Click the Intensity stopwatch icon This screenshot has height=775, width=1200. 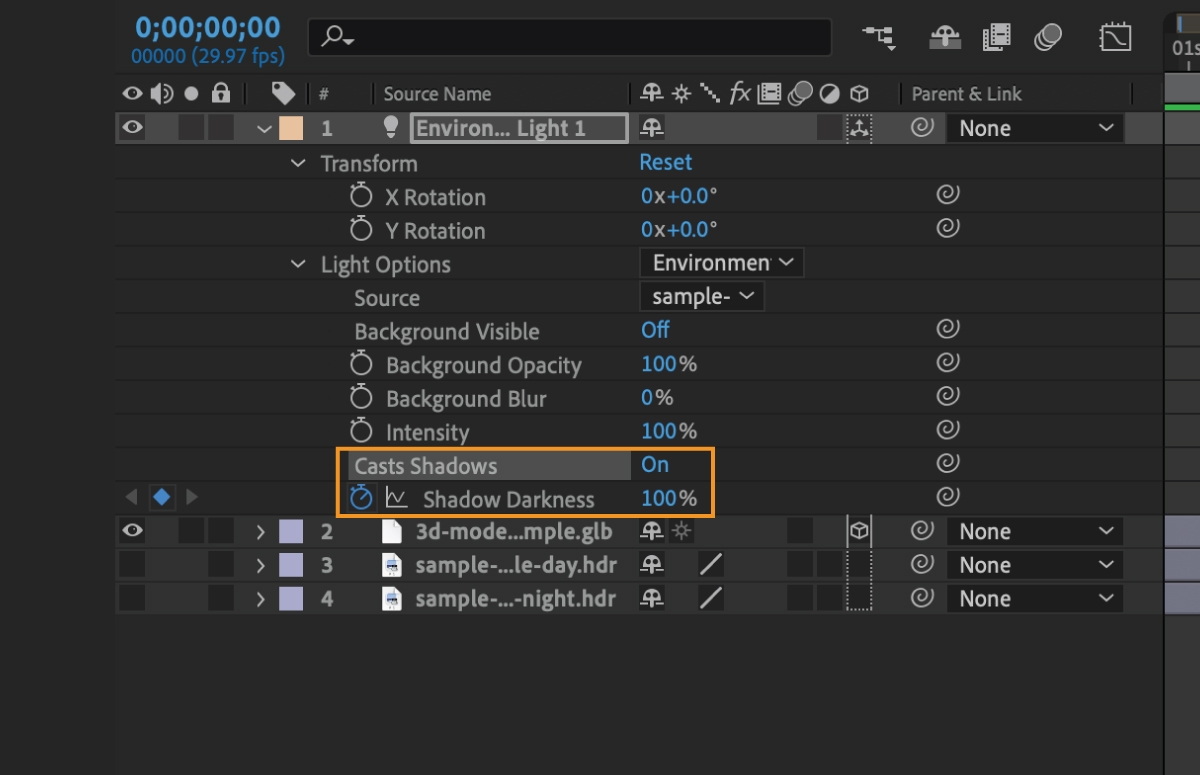(361, 431)
